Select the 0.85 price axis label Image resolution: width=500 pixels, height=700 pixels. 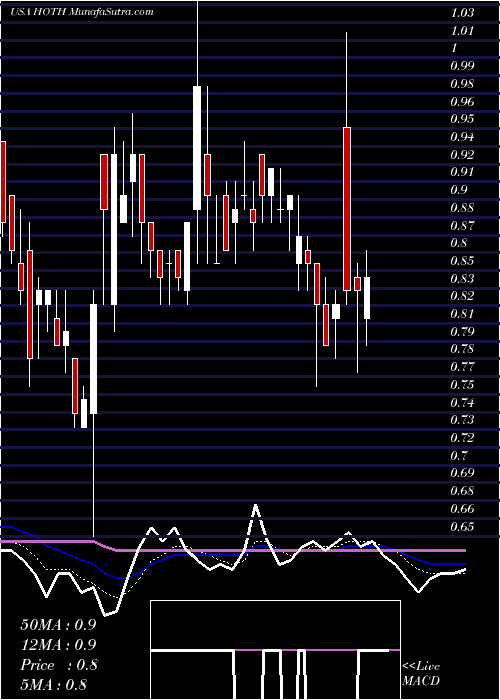tap(462, 261)
